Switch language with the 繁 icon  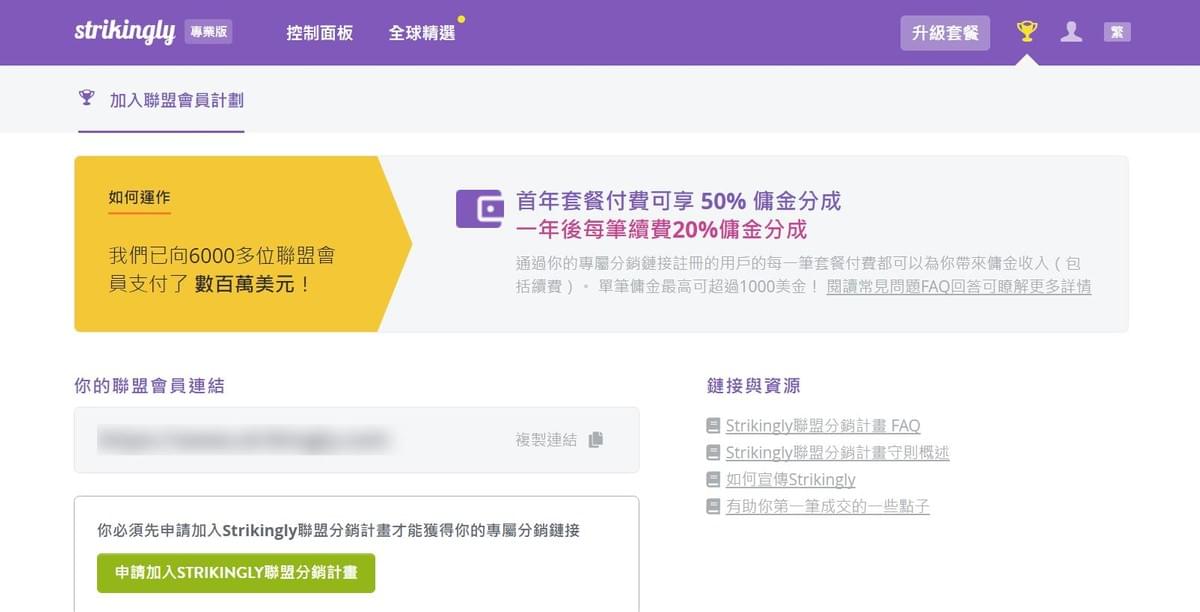[x=1117, y=32]
